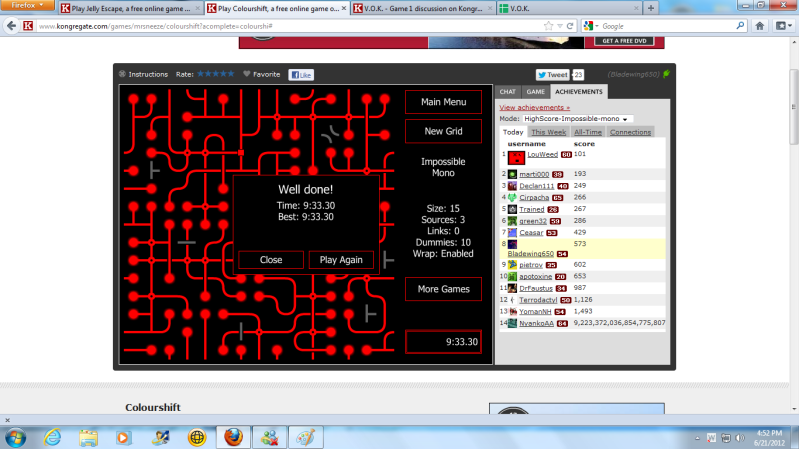The height and width of the screenshot is (449, 799).
Task: Click the GET A FREE DVD ad button
Action: pyautogui.click(x=624, y=41)
